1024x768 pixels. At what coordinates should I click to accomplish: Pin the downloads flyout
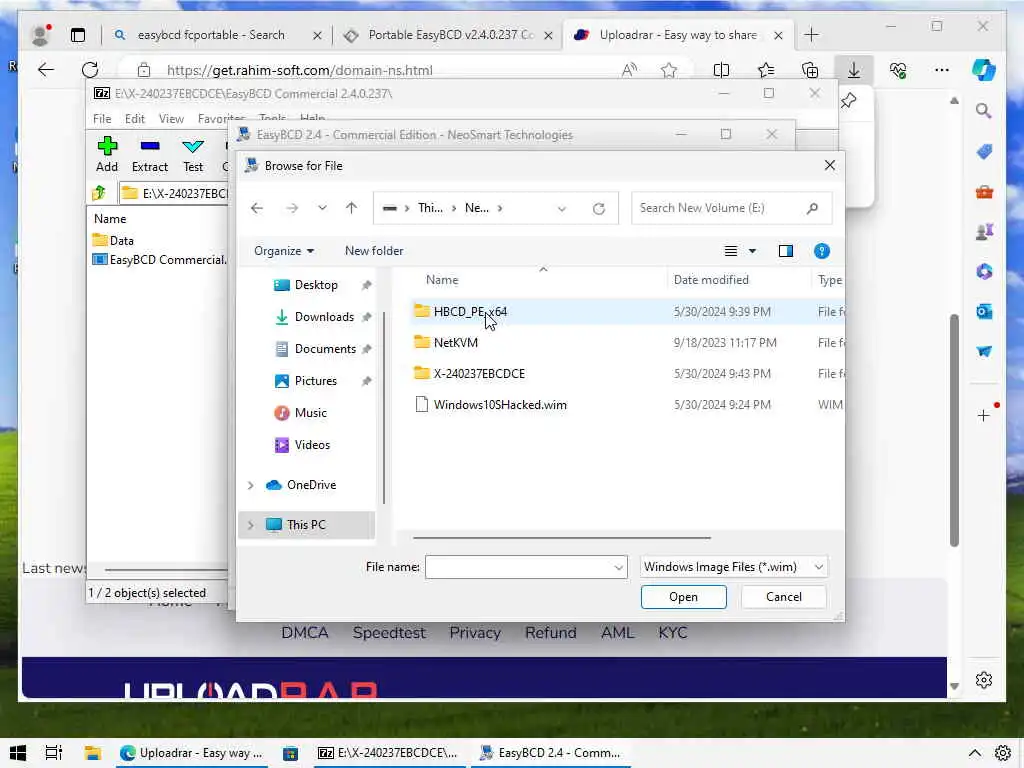tap(848, 101)
